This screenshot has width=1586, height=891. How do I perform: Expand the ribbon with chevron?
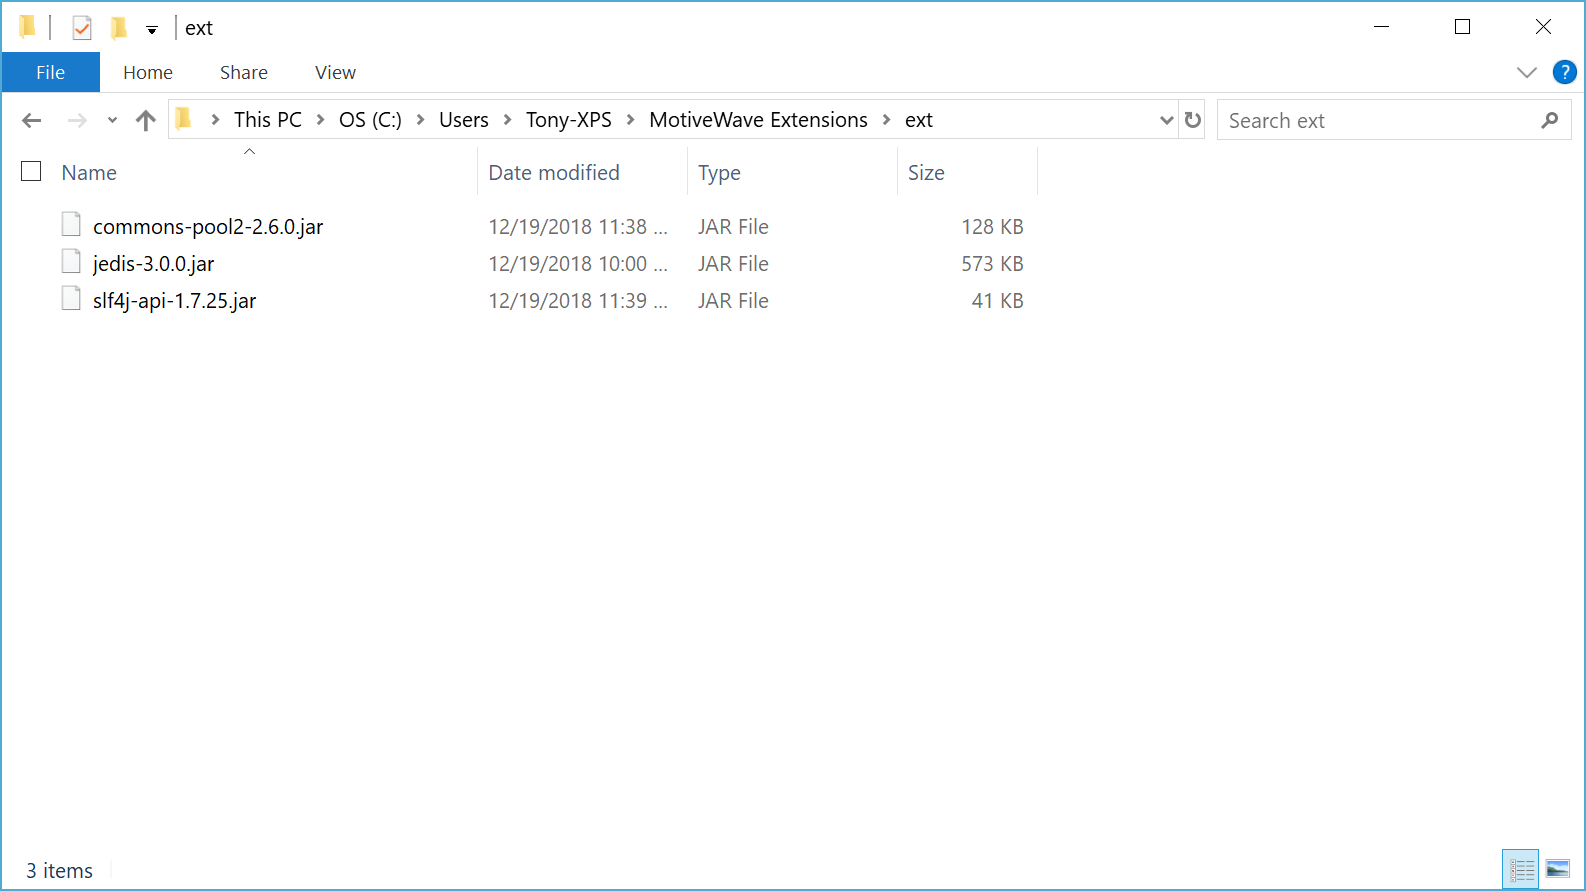pos(1526,72)
